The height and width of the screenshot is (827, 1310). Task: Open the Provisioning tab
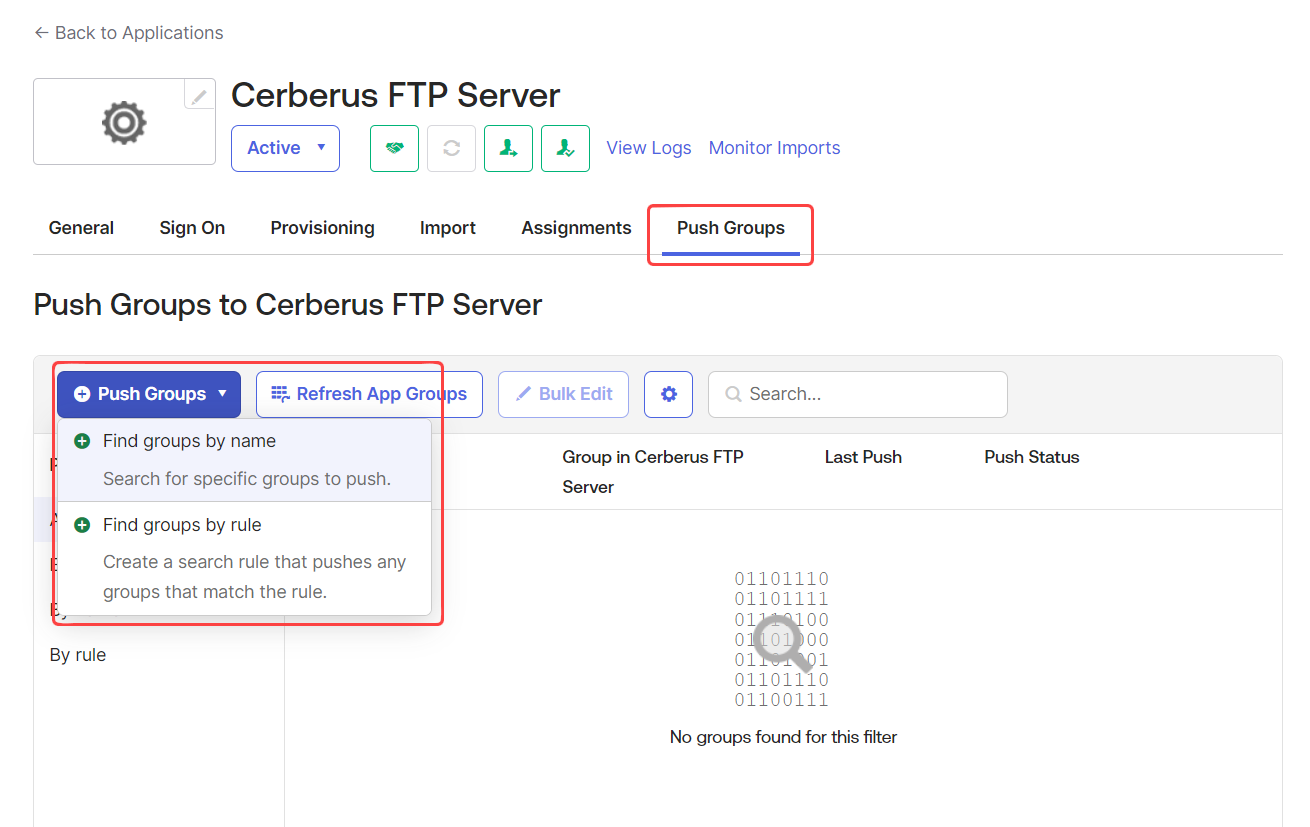[322, 228]
